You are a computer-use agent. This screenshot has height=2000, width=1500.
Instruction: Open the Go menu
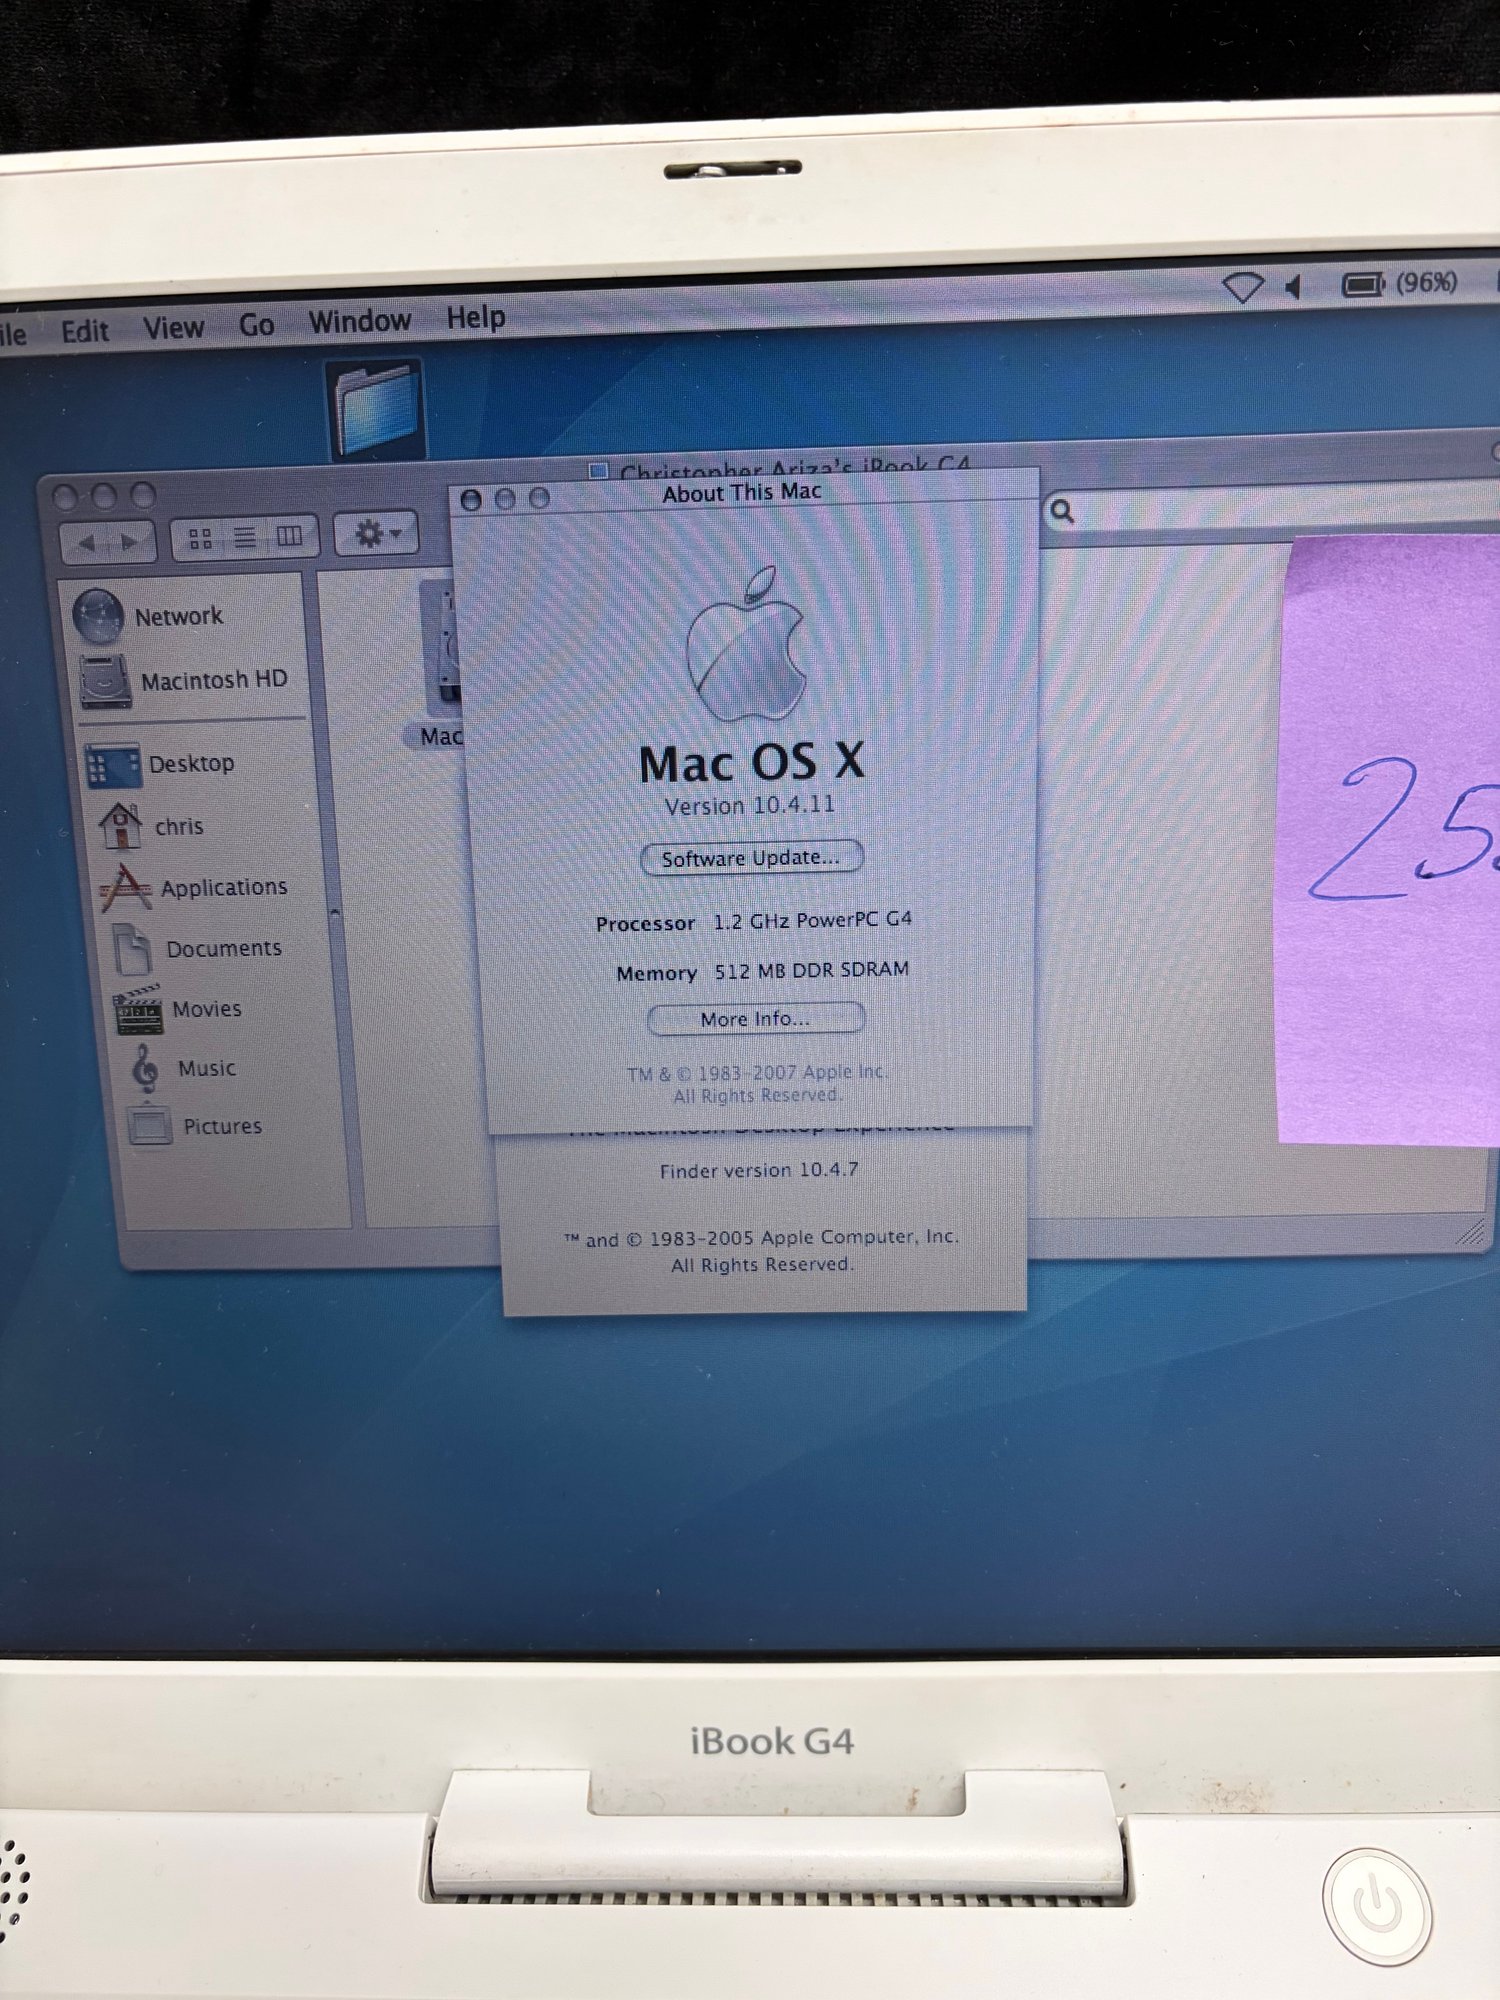[x=256, y=325]
